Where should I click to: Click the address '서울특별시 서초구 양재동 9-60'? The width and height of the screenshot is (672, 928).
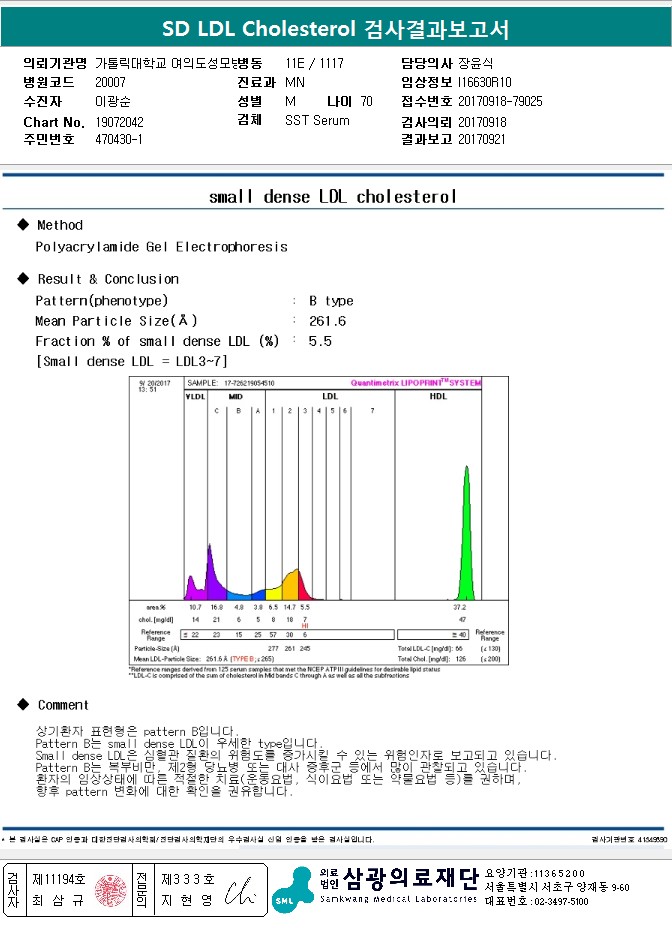pos(557,887)
